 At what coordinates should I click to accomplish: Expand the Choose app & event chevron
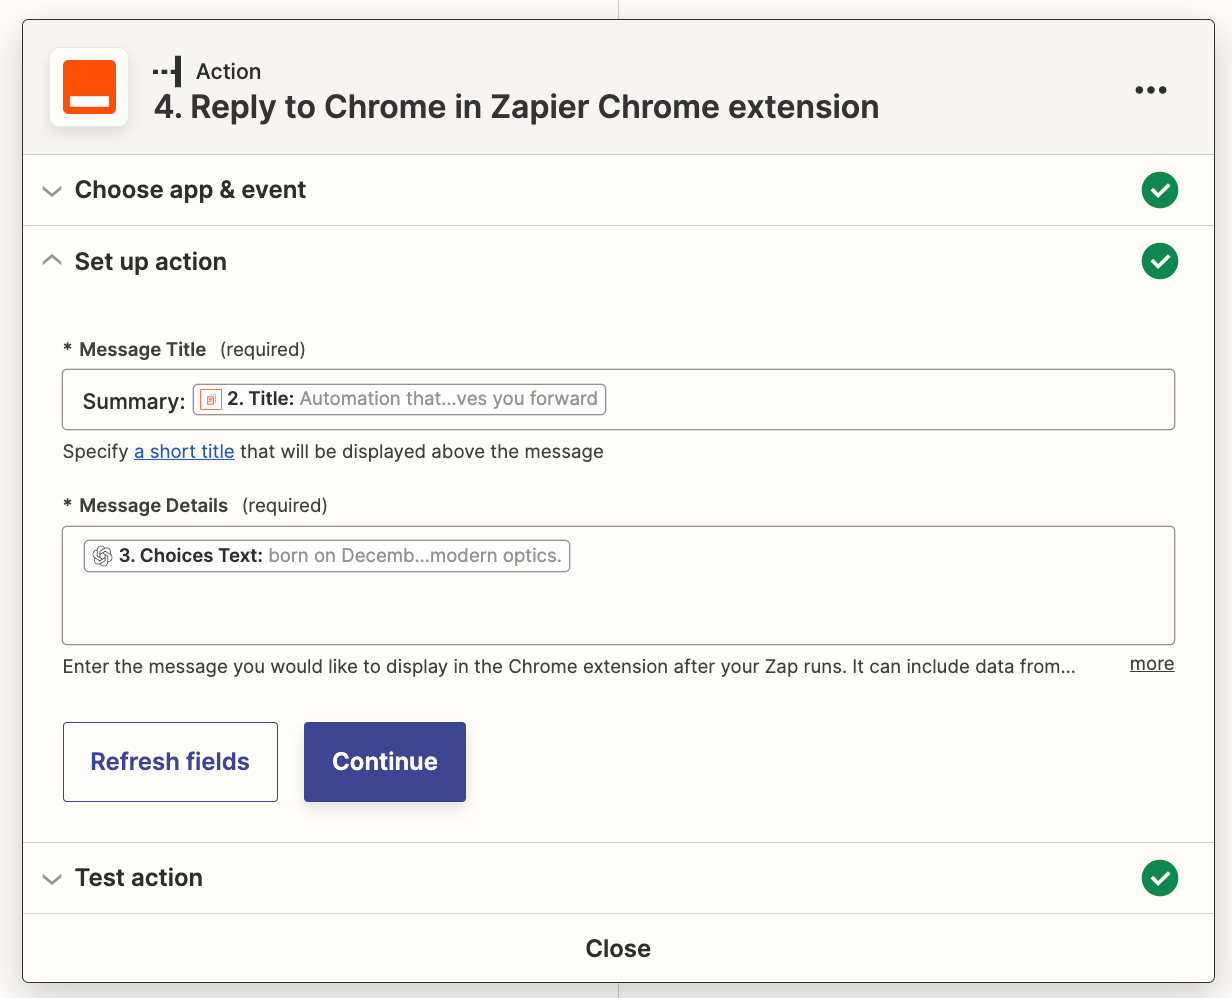tap(52, 191)
